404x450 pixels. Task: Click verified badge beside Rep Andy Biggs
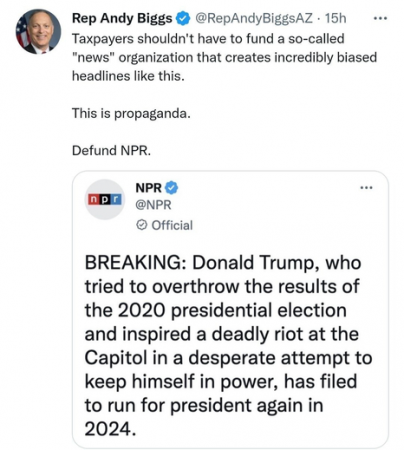[x=183, y=18]
